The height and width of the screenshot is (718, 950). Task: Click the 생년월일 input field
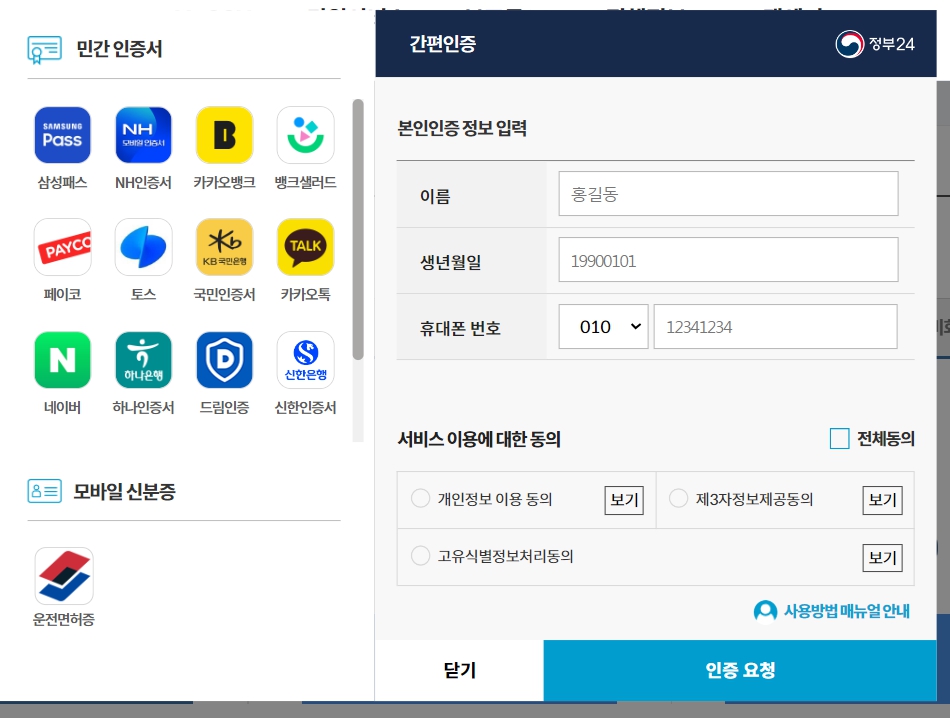click(x=728, y=259)
